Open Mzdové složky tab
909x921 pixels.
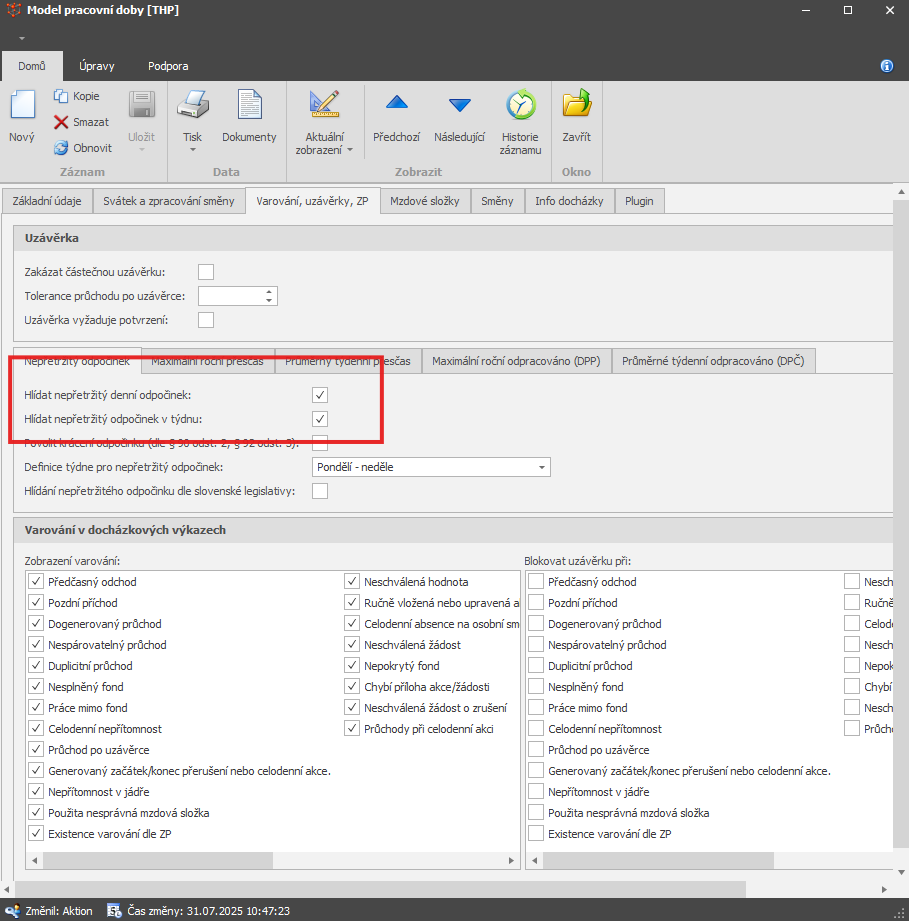tap(425, 201)
